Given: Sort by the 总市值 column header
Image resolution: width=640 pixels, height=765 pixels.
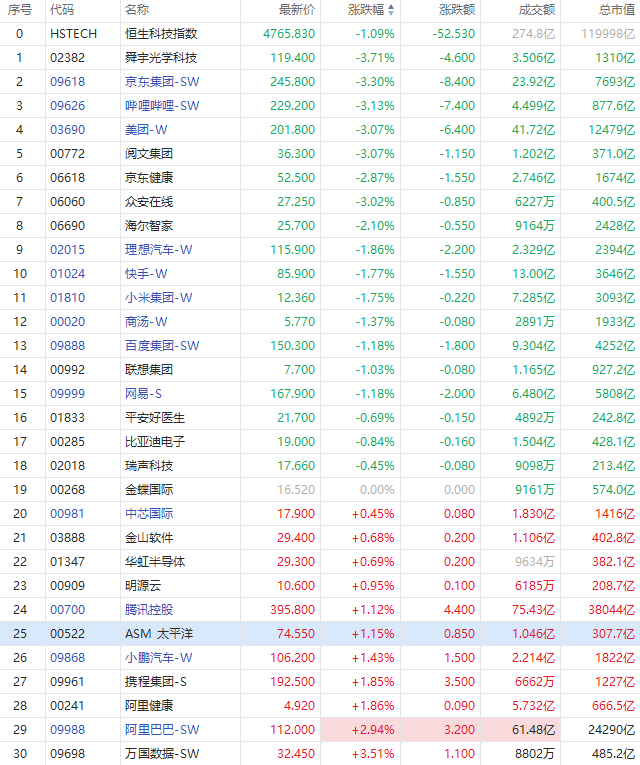Looking at the screenshot, I should click(617, 10).
